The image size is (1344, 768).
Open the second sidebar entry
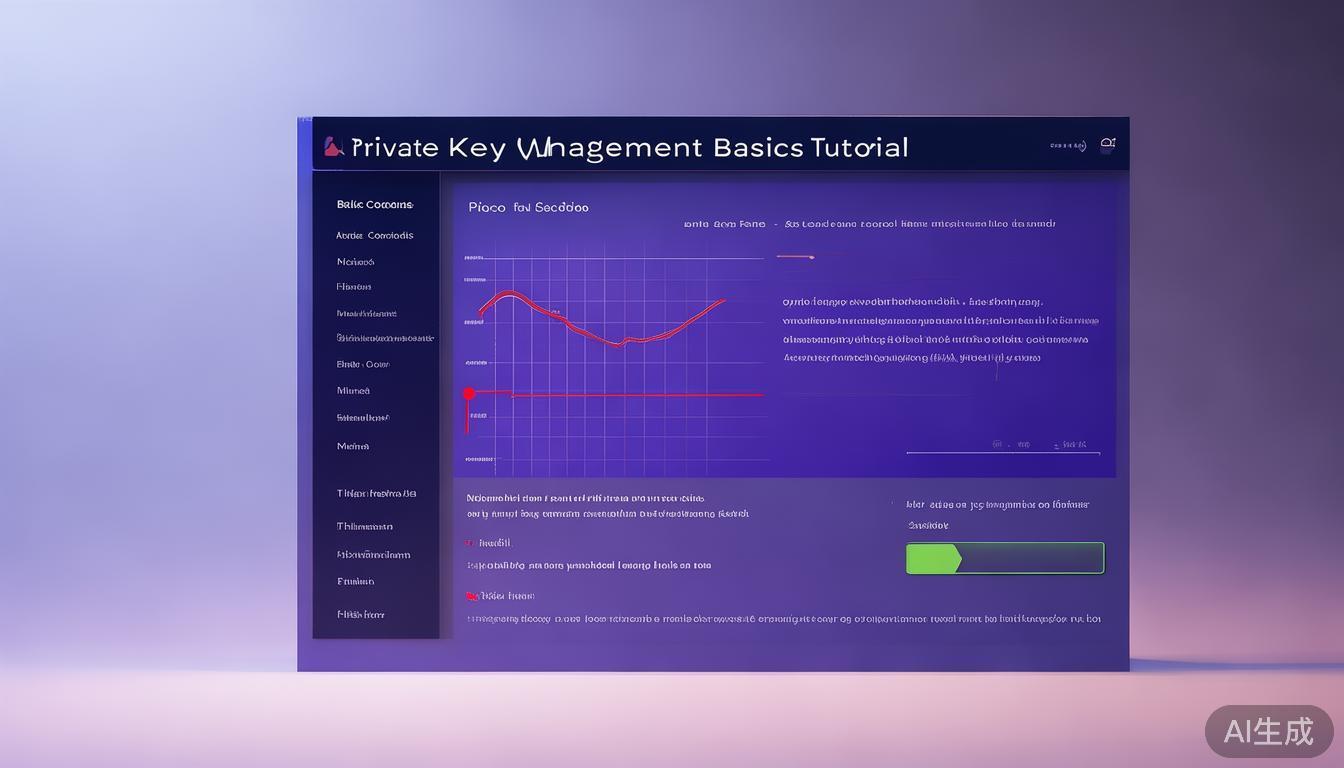pos(375,236)
